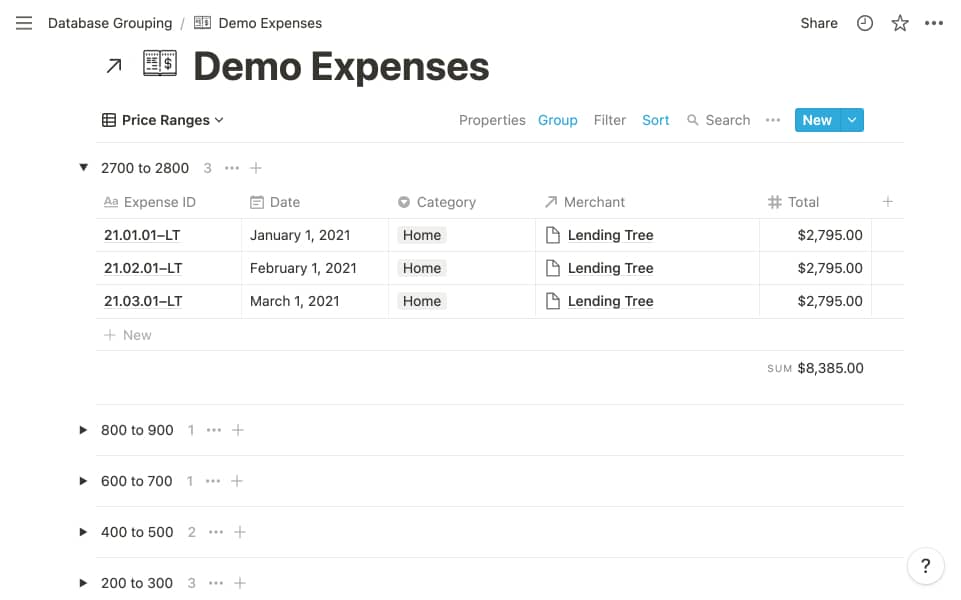This screenshot has height=600, width=961.
Task: Expand the 400 to 500 group
Action: pos(84,532)
